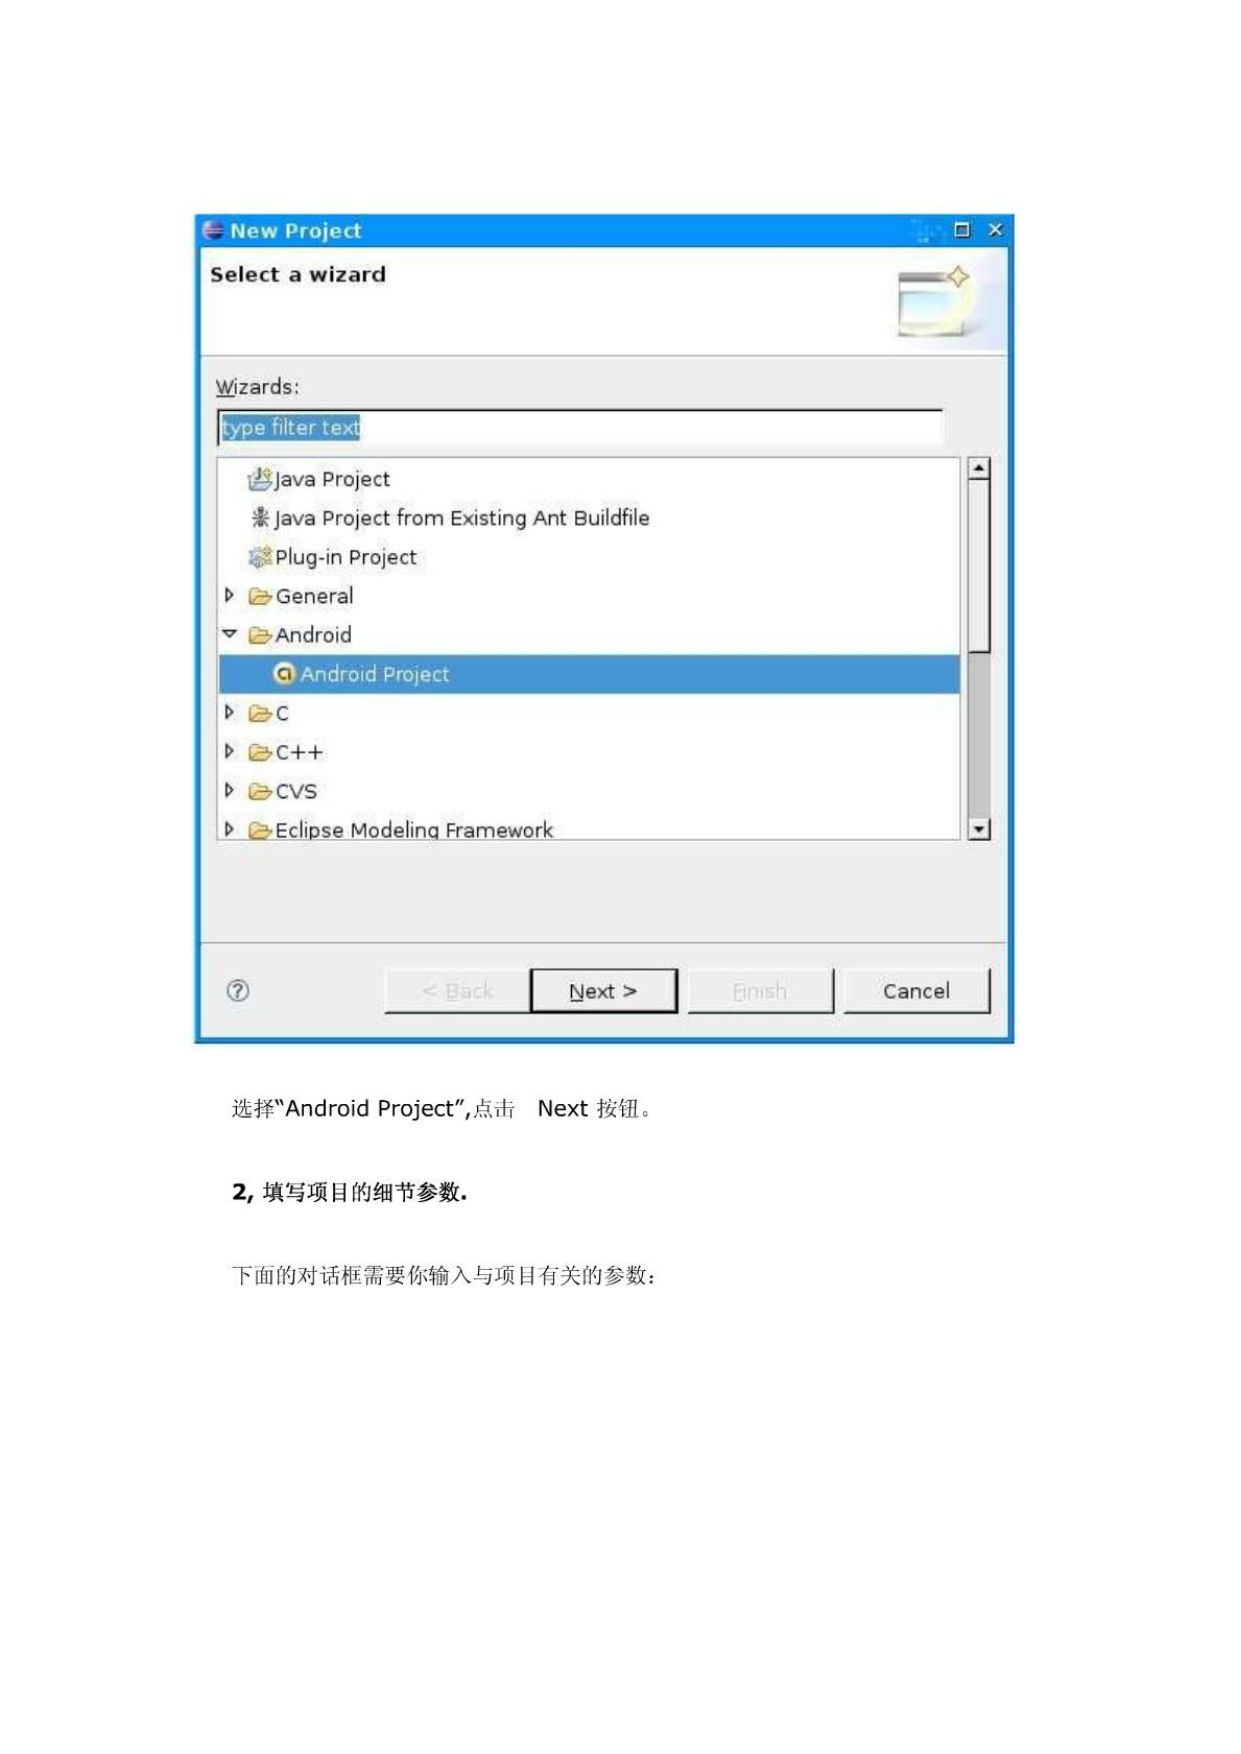This screenshot has height=1754, width=1241.
Task: Select Java Project from Existing Ant Buildfile
Action: pyautogui.click(x=462, y=518)
